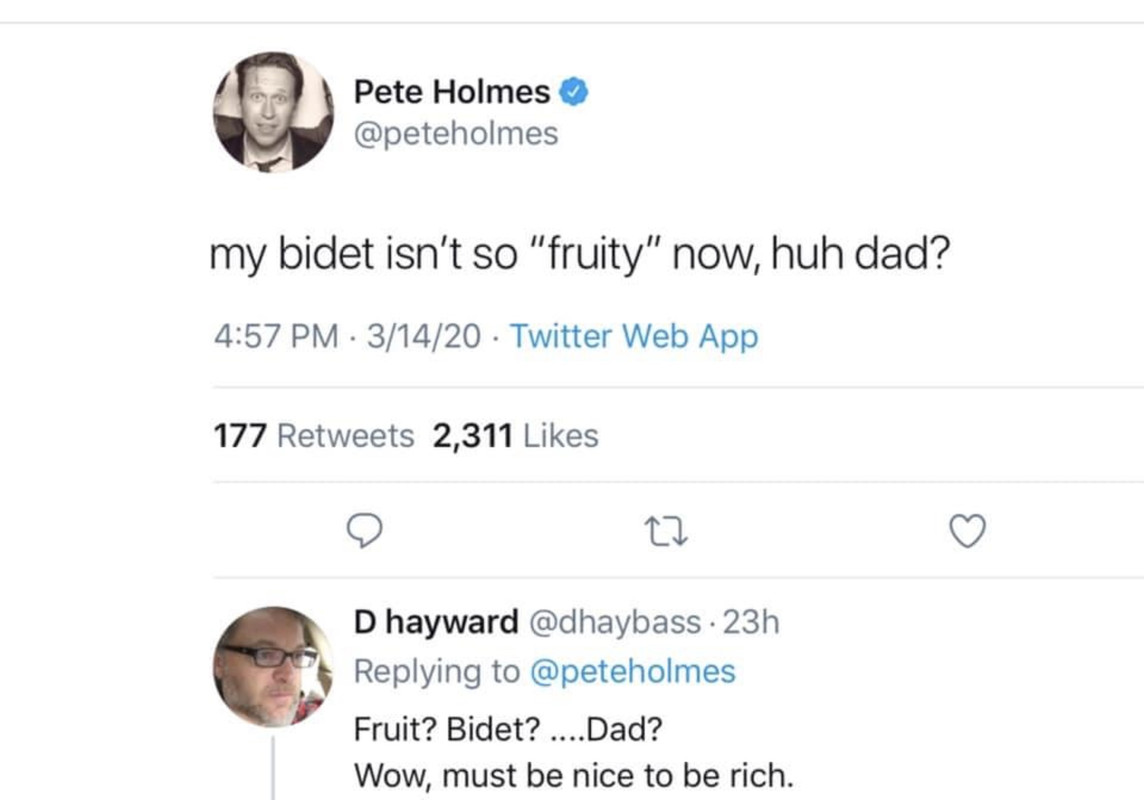This screenshot has height=800, width=1144.
Task: Open Pete Holmes' profile picture
Action: [273, 112]
